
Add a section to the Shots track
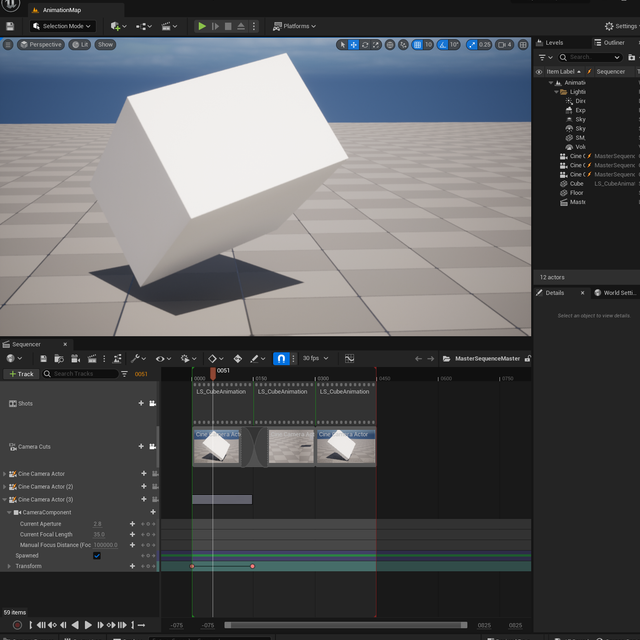[141, 403]
